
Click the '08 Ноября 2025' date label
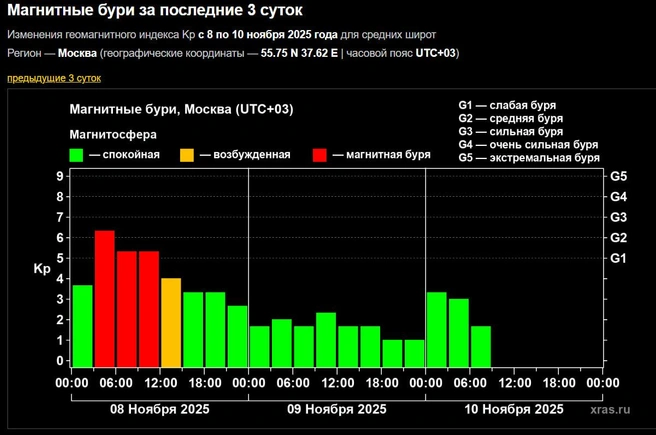(x=160, y=409)
